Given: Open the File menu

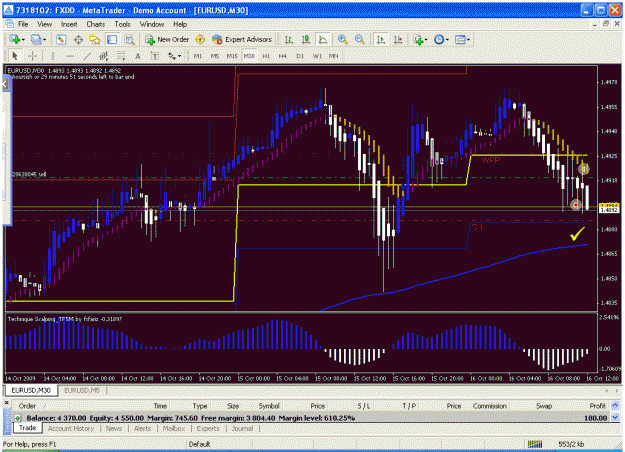Looking at the screenshot, I should (x=23, y=24).
